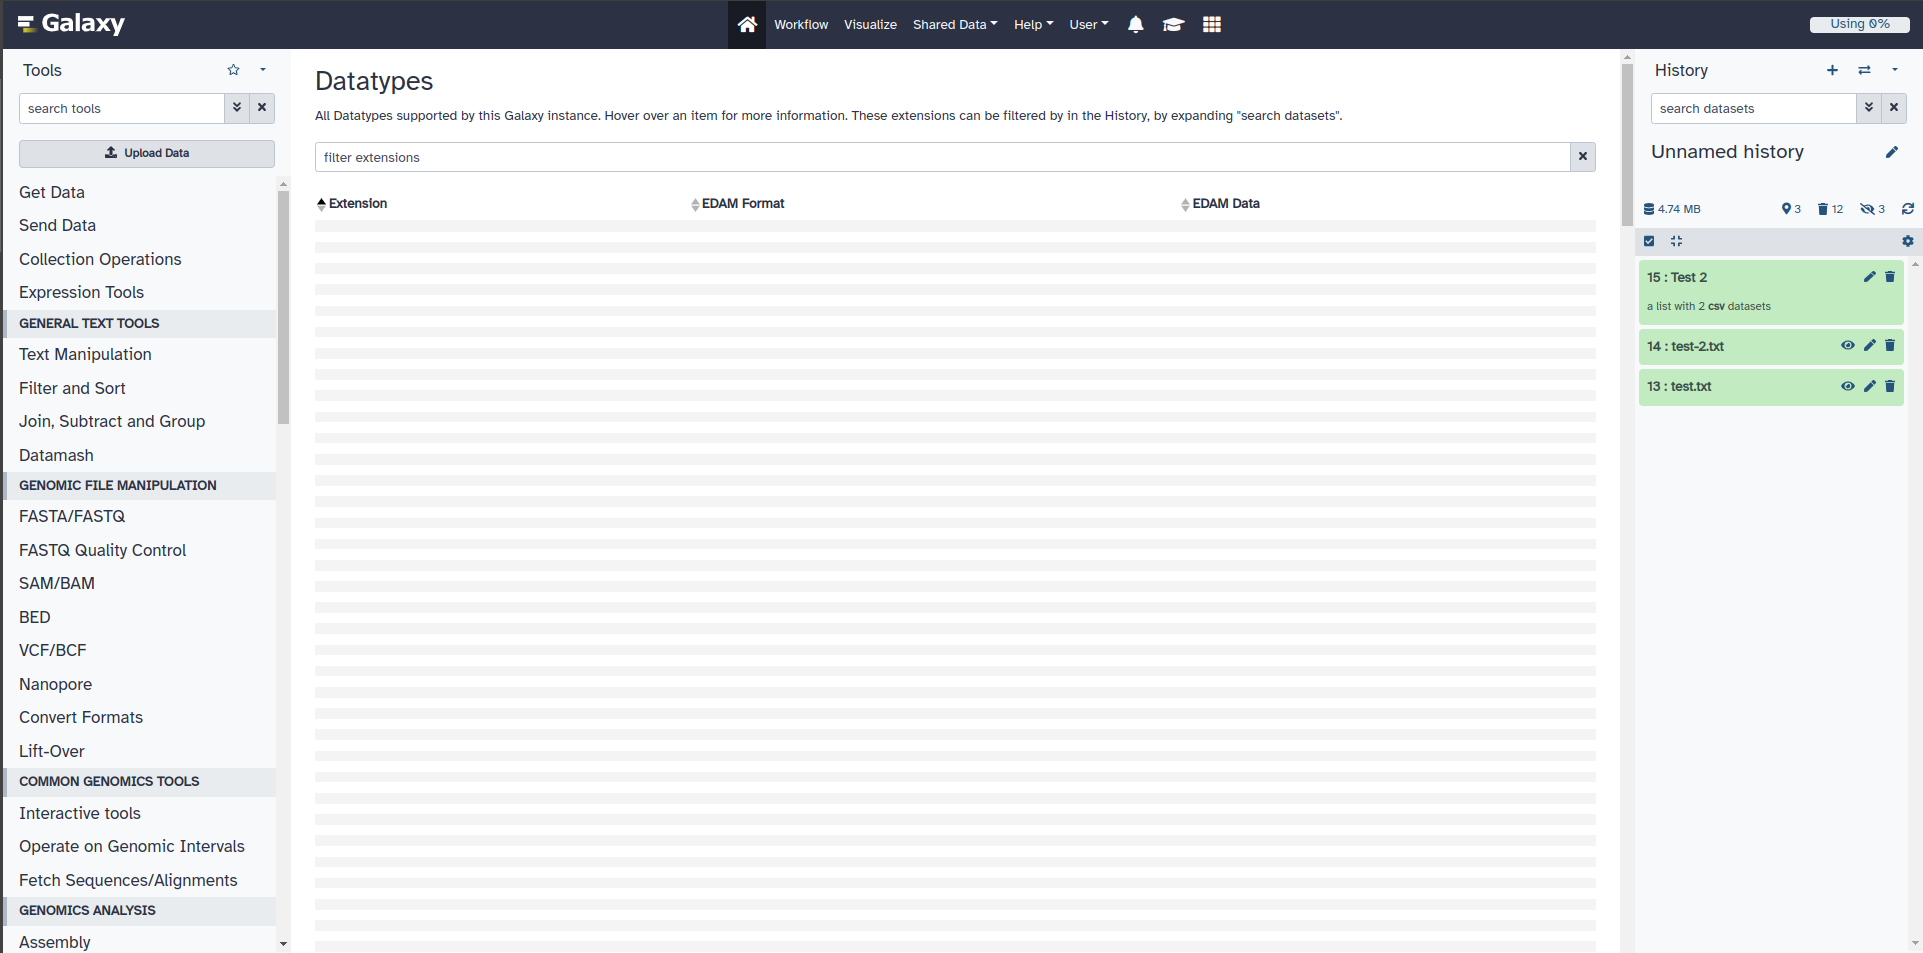Screen dimensions: 1923x953
Task: Sort the table by Extension column
Action: click(x=352, y=204)
